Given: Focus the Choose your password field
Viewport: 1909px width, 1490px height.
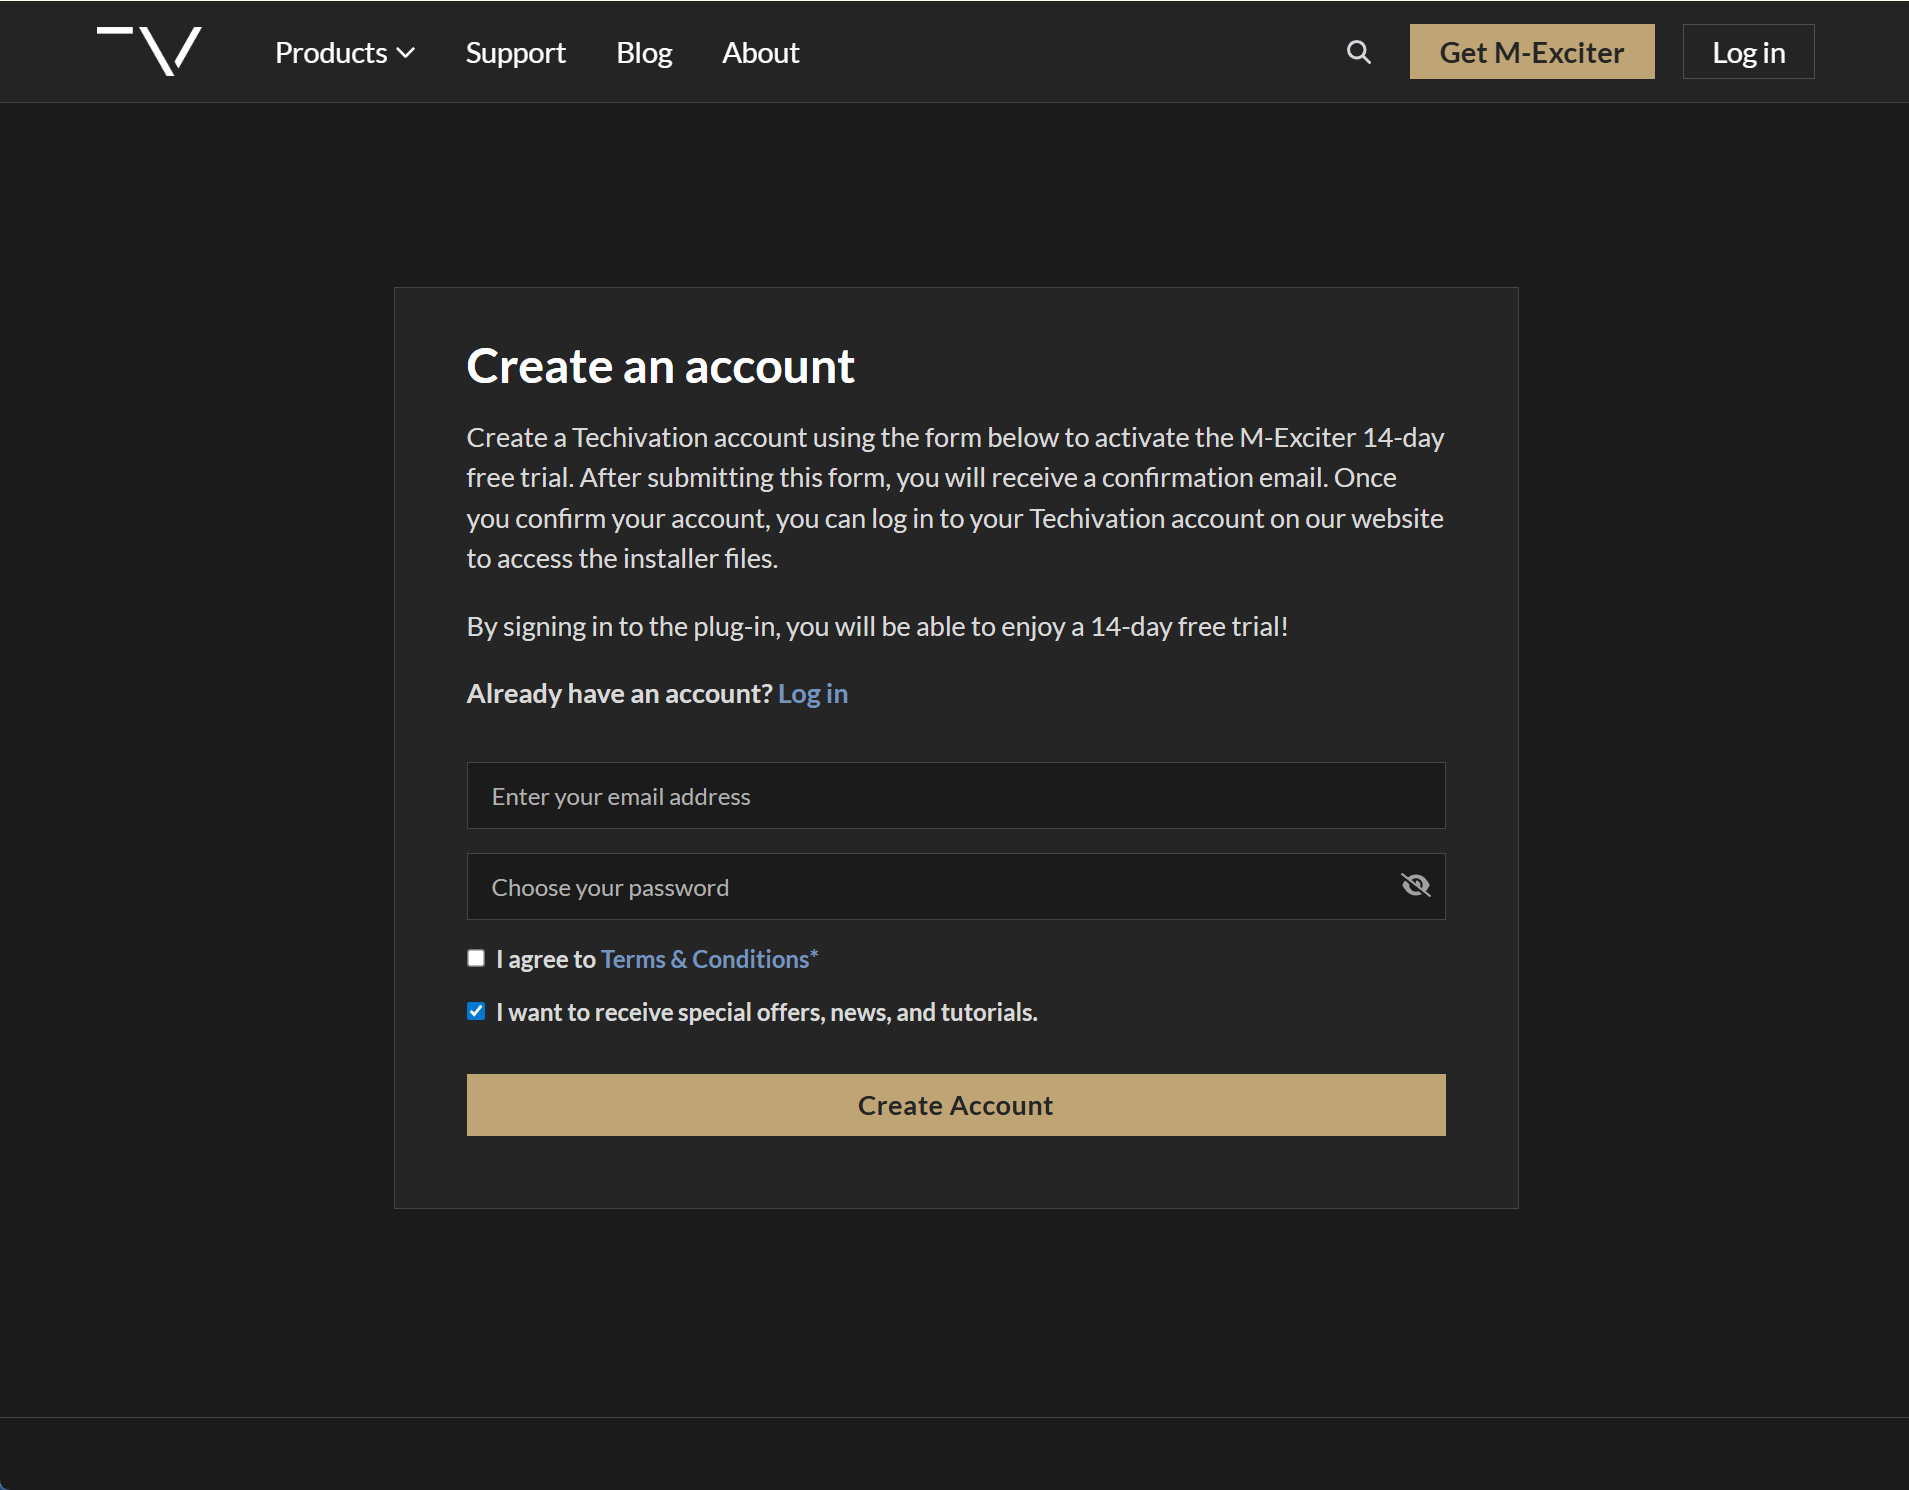Looking at the screenshot, I should coord(955,887).
